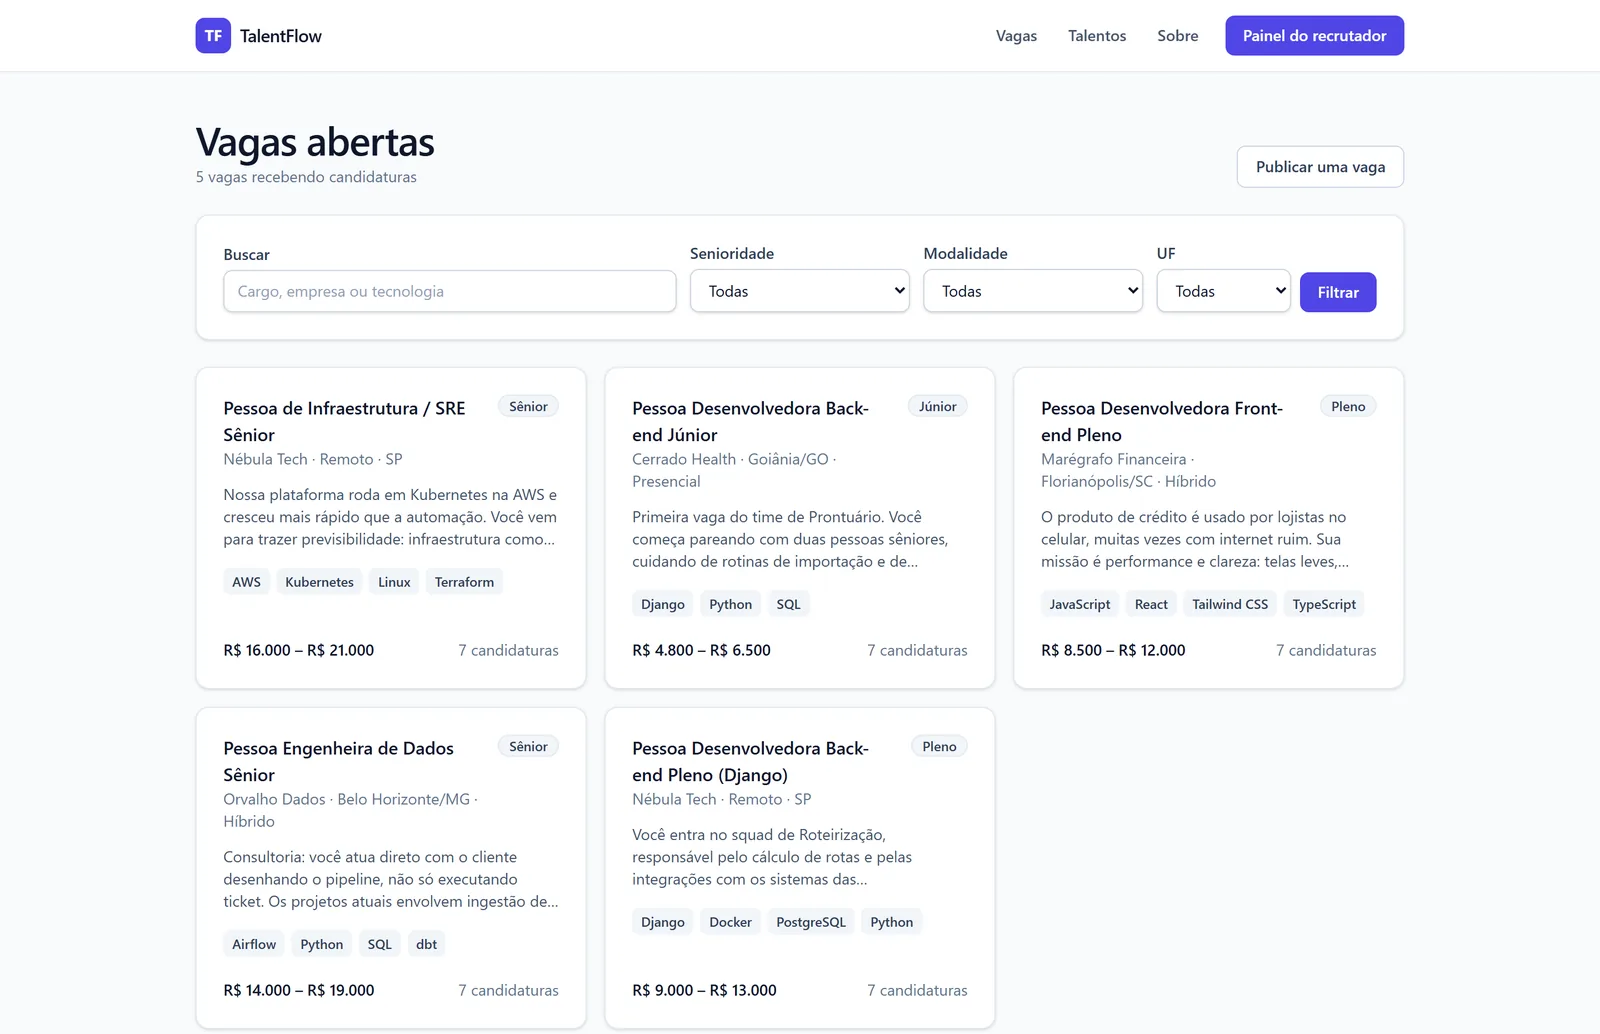Click the Kubernetes tag on SRE card

click(x=319, y=582)
